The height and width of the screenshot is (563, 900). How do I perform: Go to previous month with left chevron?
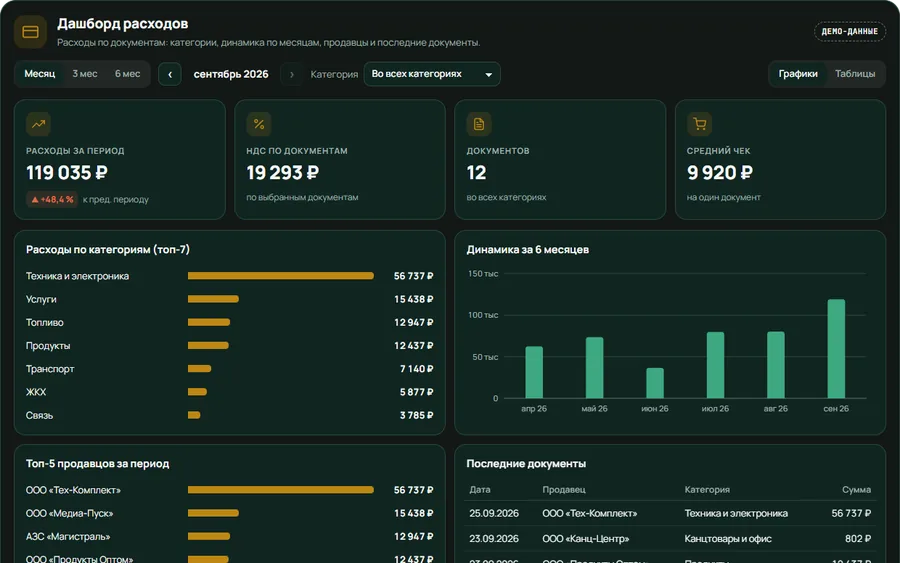click(x=170, y=74)
